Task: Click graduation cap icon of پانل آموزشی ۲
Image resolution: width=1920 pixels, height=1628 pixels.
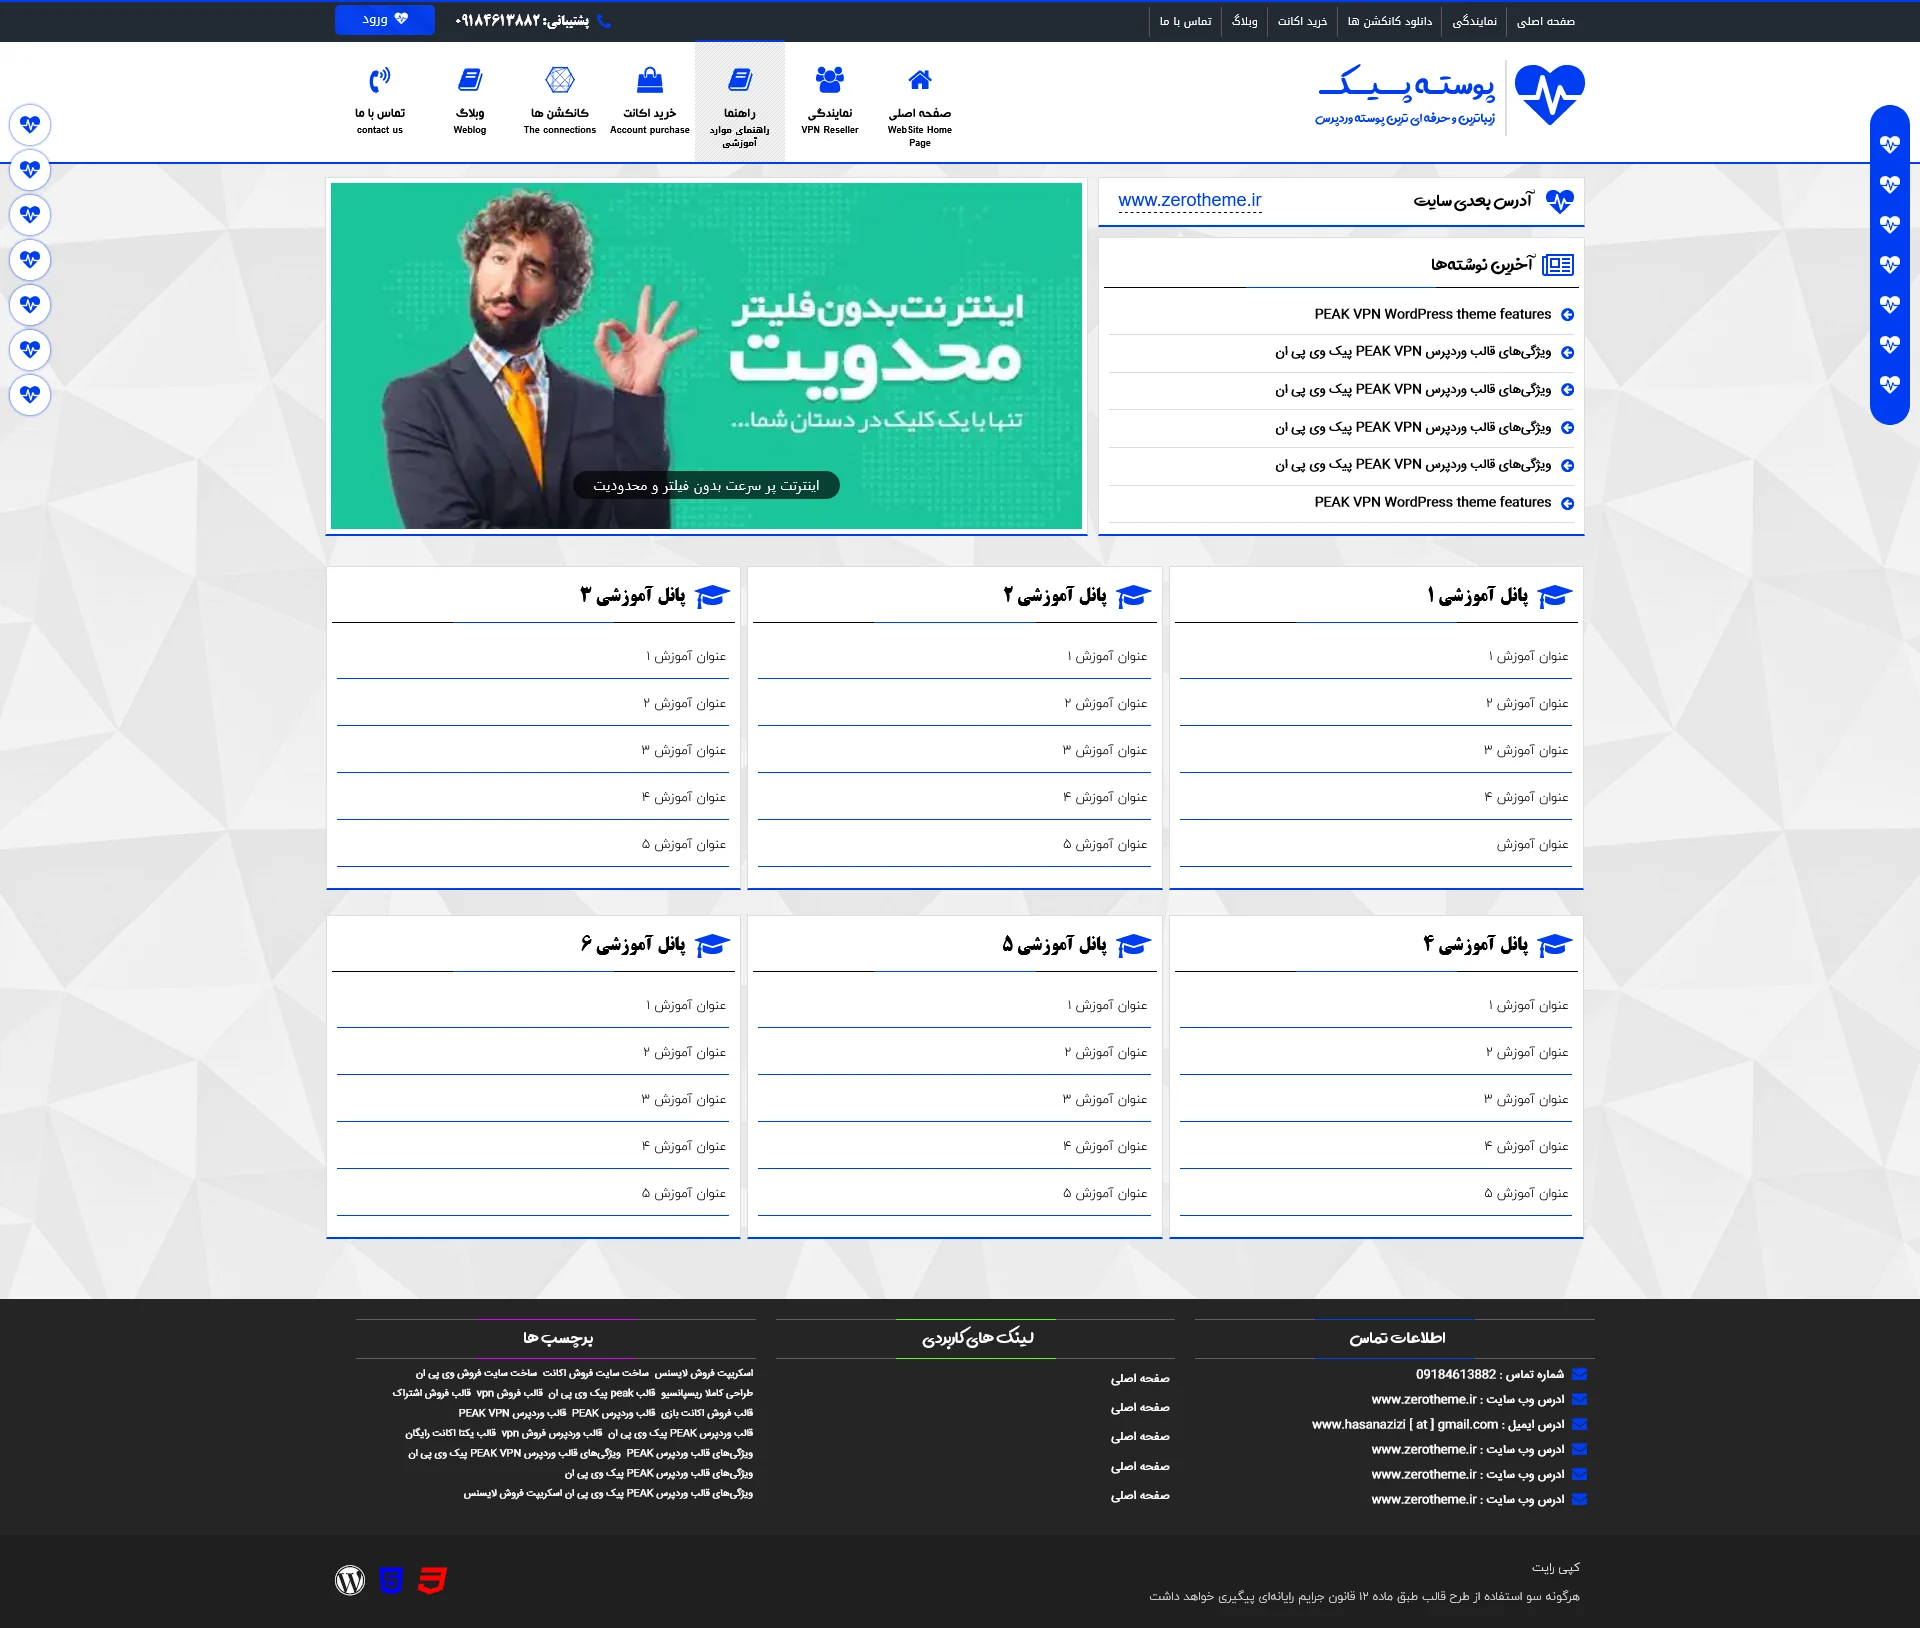Action: click(1134, 596)
